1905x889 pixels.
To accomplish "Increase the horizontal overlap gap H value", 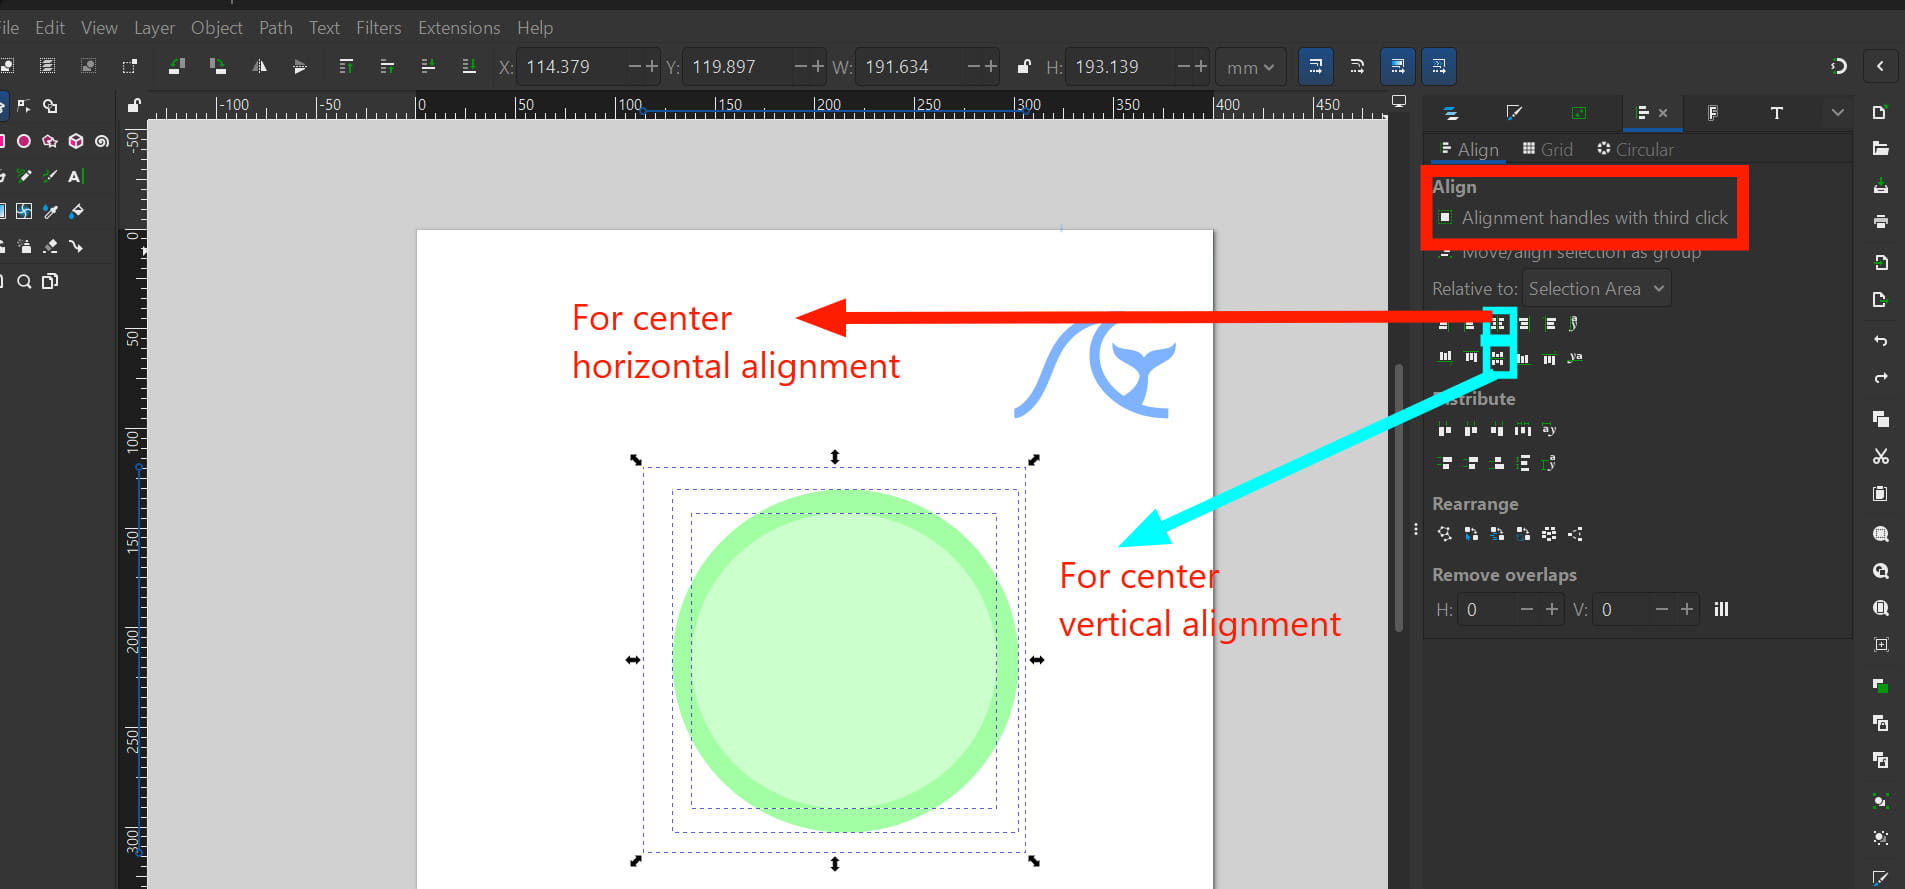I will pos(1552,609).
